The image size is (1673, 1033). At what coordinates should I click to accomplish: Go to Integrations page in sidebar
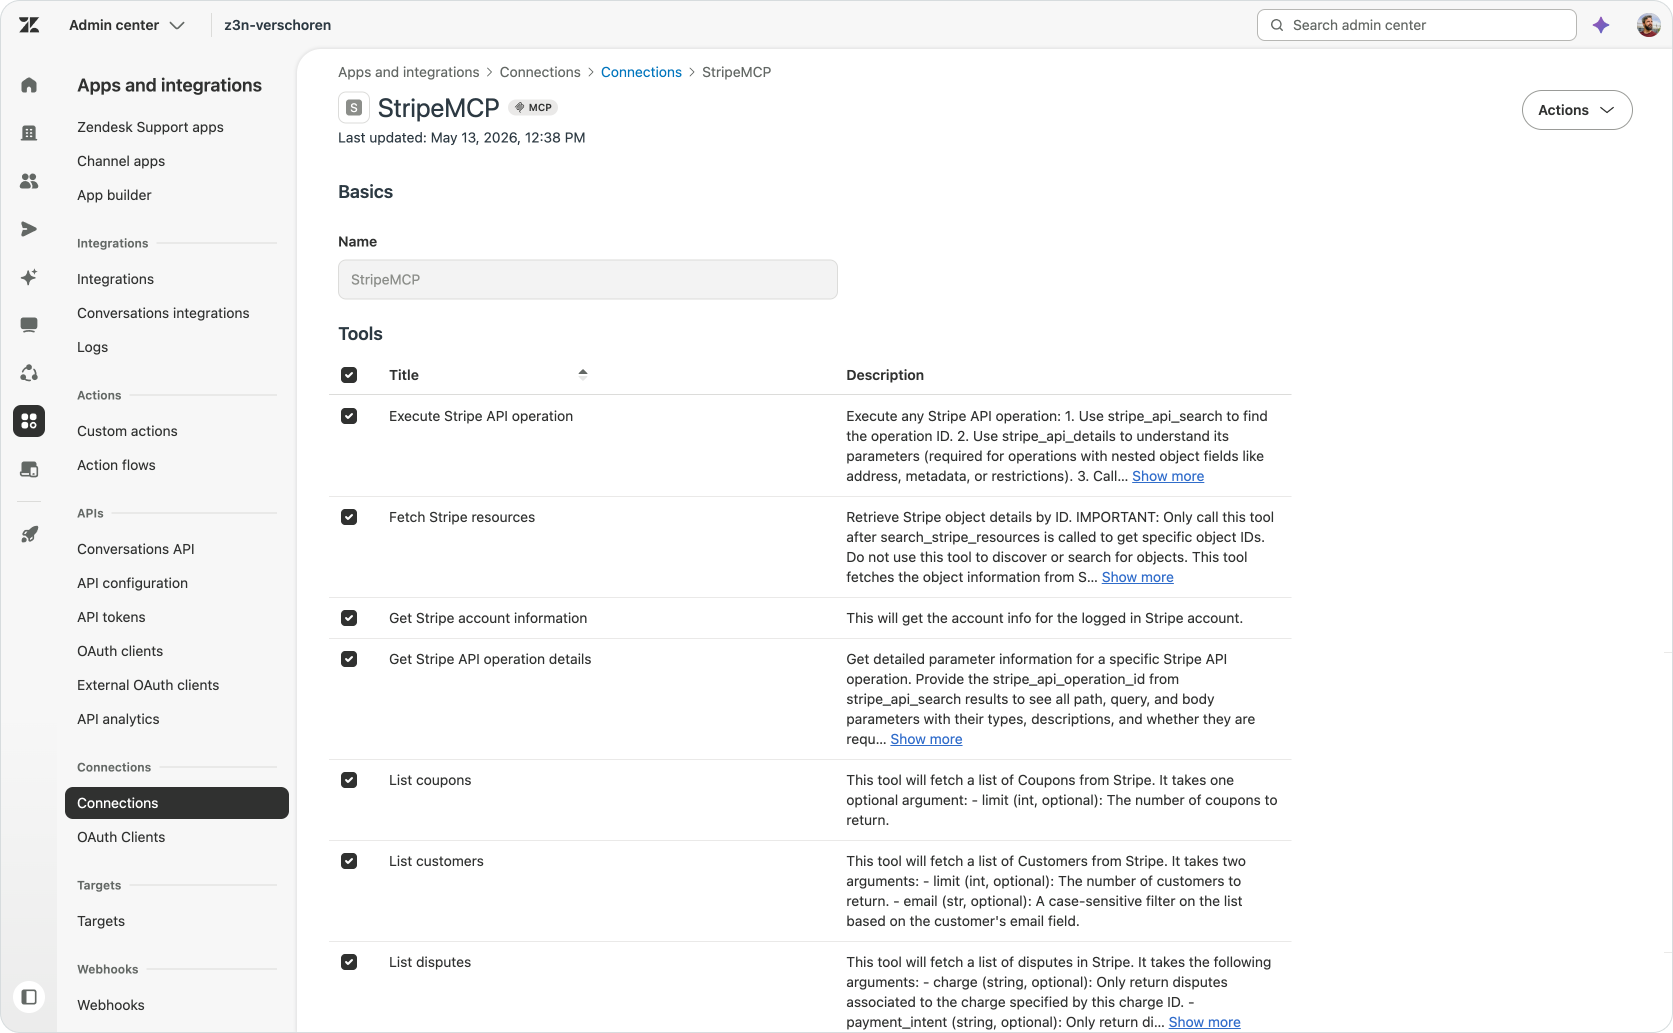pyautogui.click(x=115, y=279)
